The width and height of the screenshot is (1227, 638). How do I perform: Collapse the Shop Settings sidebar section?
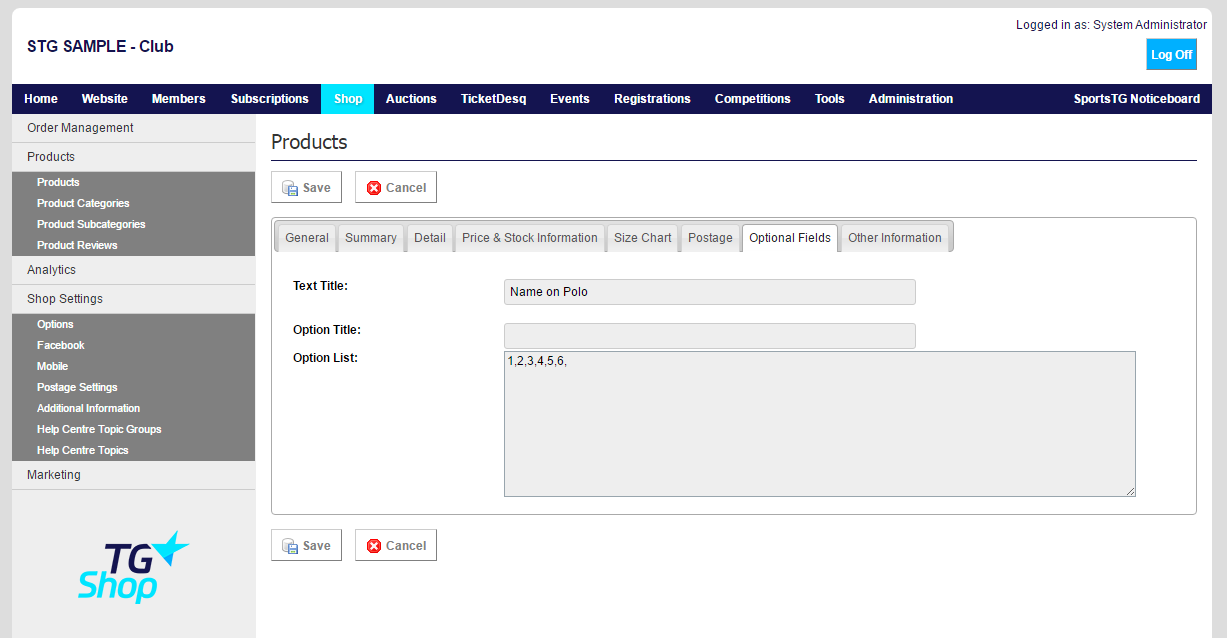pos(133,299)
